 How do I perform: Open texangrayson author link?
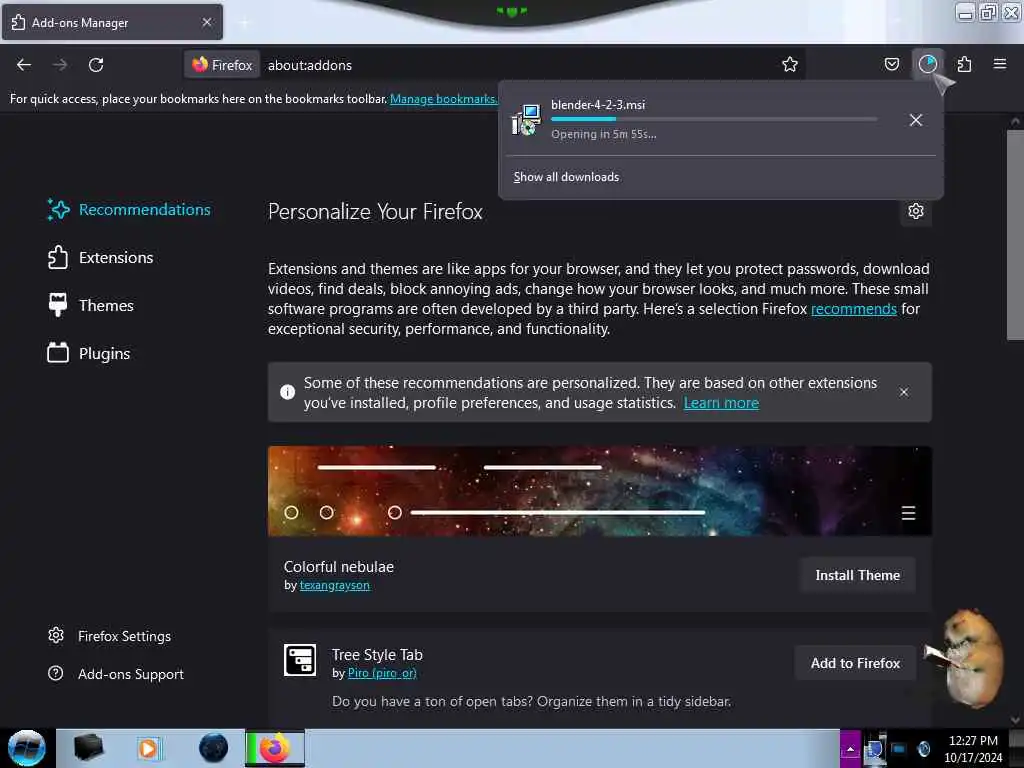point(334,585)
